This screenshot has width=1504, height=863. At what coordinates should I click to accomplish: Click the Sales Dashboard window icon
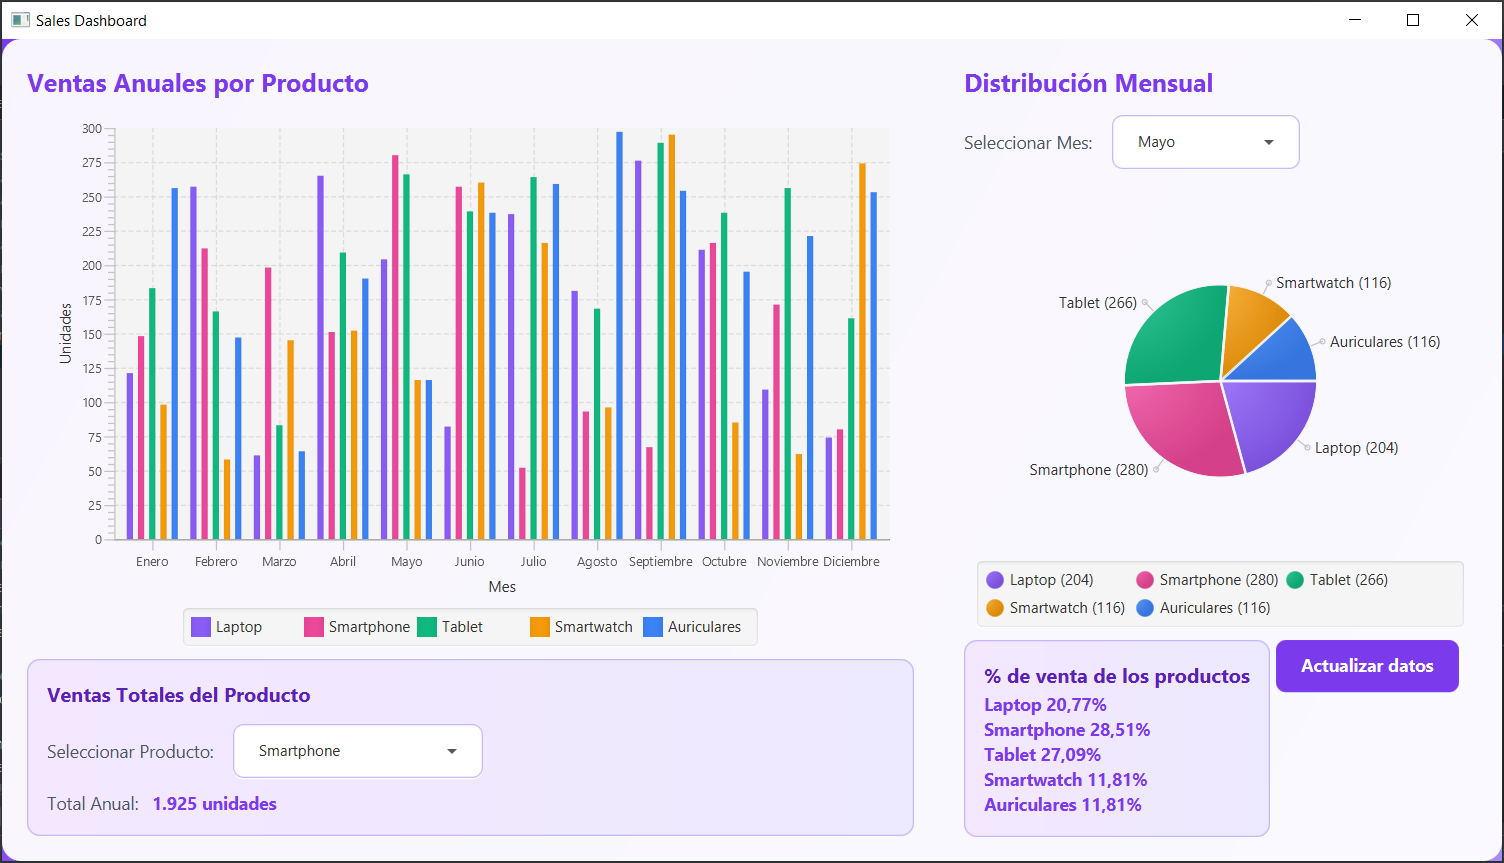pyautogui.click(x=20, y=20)
